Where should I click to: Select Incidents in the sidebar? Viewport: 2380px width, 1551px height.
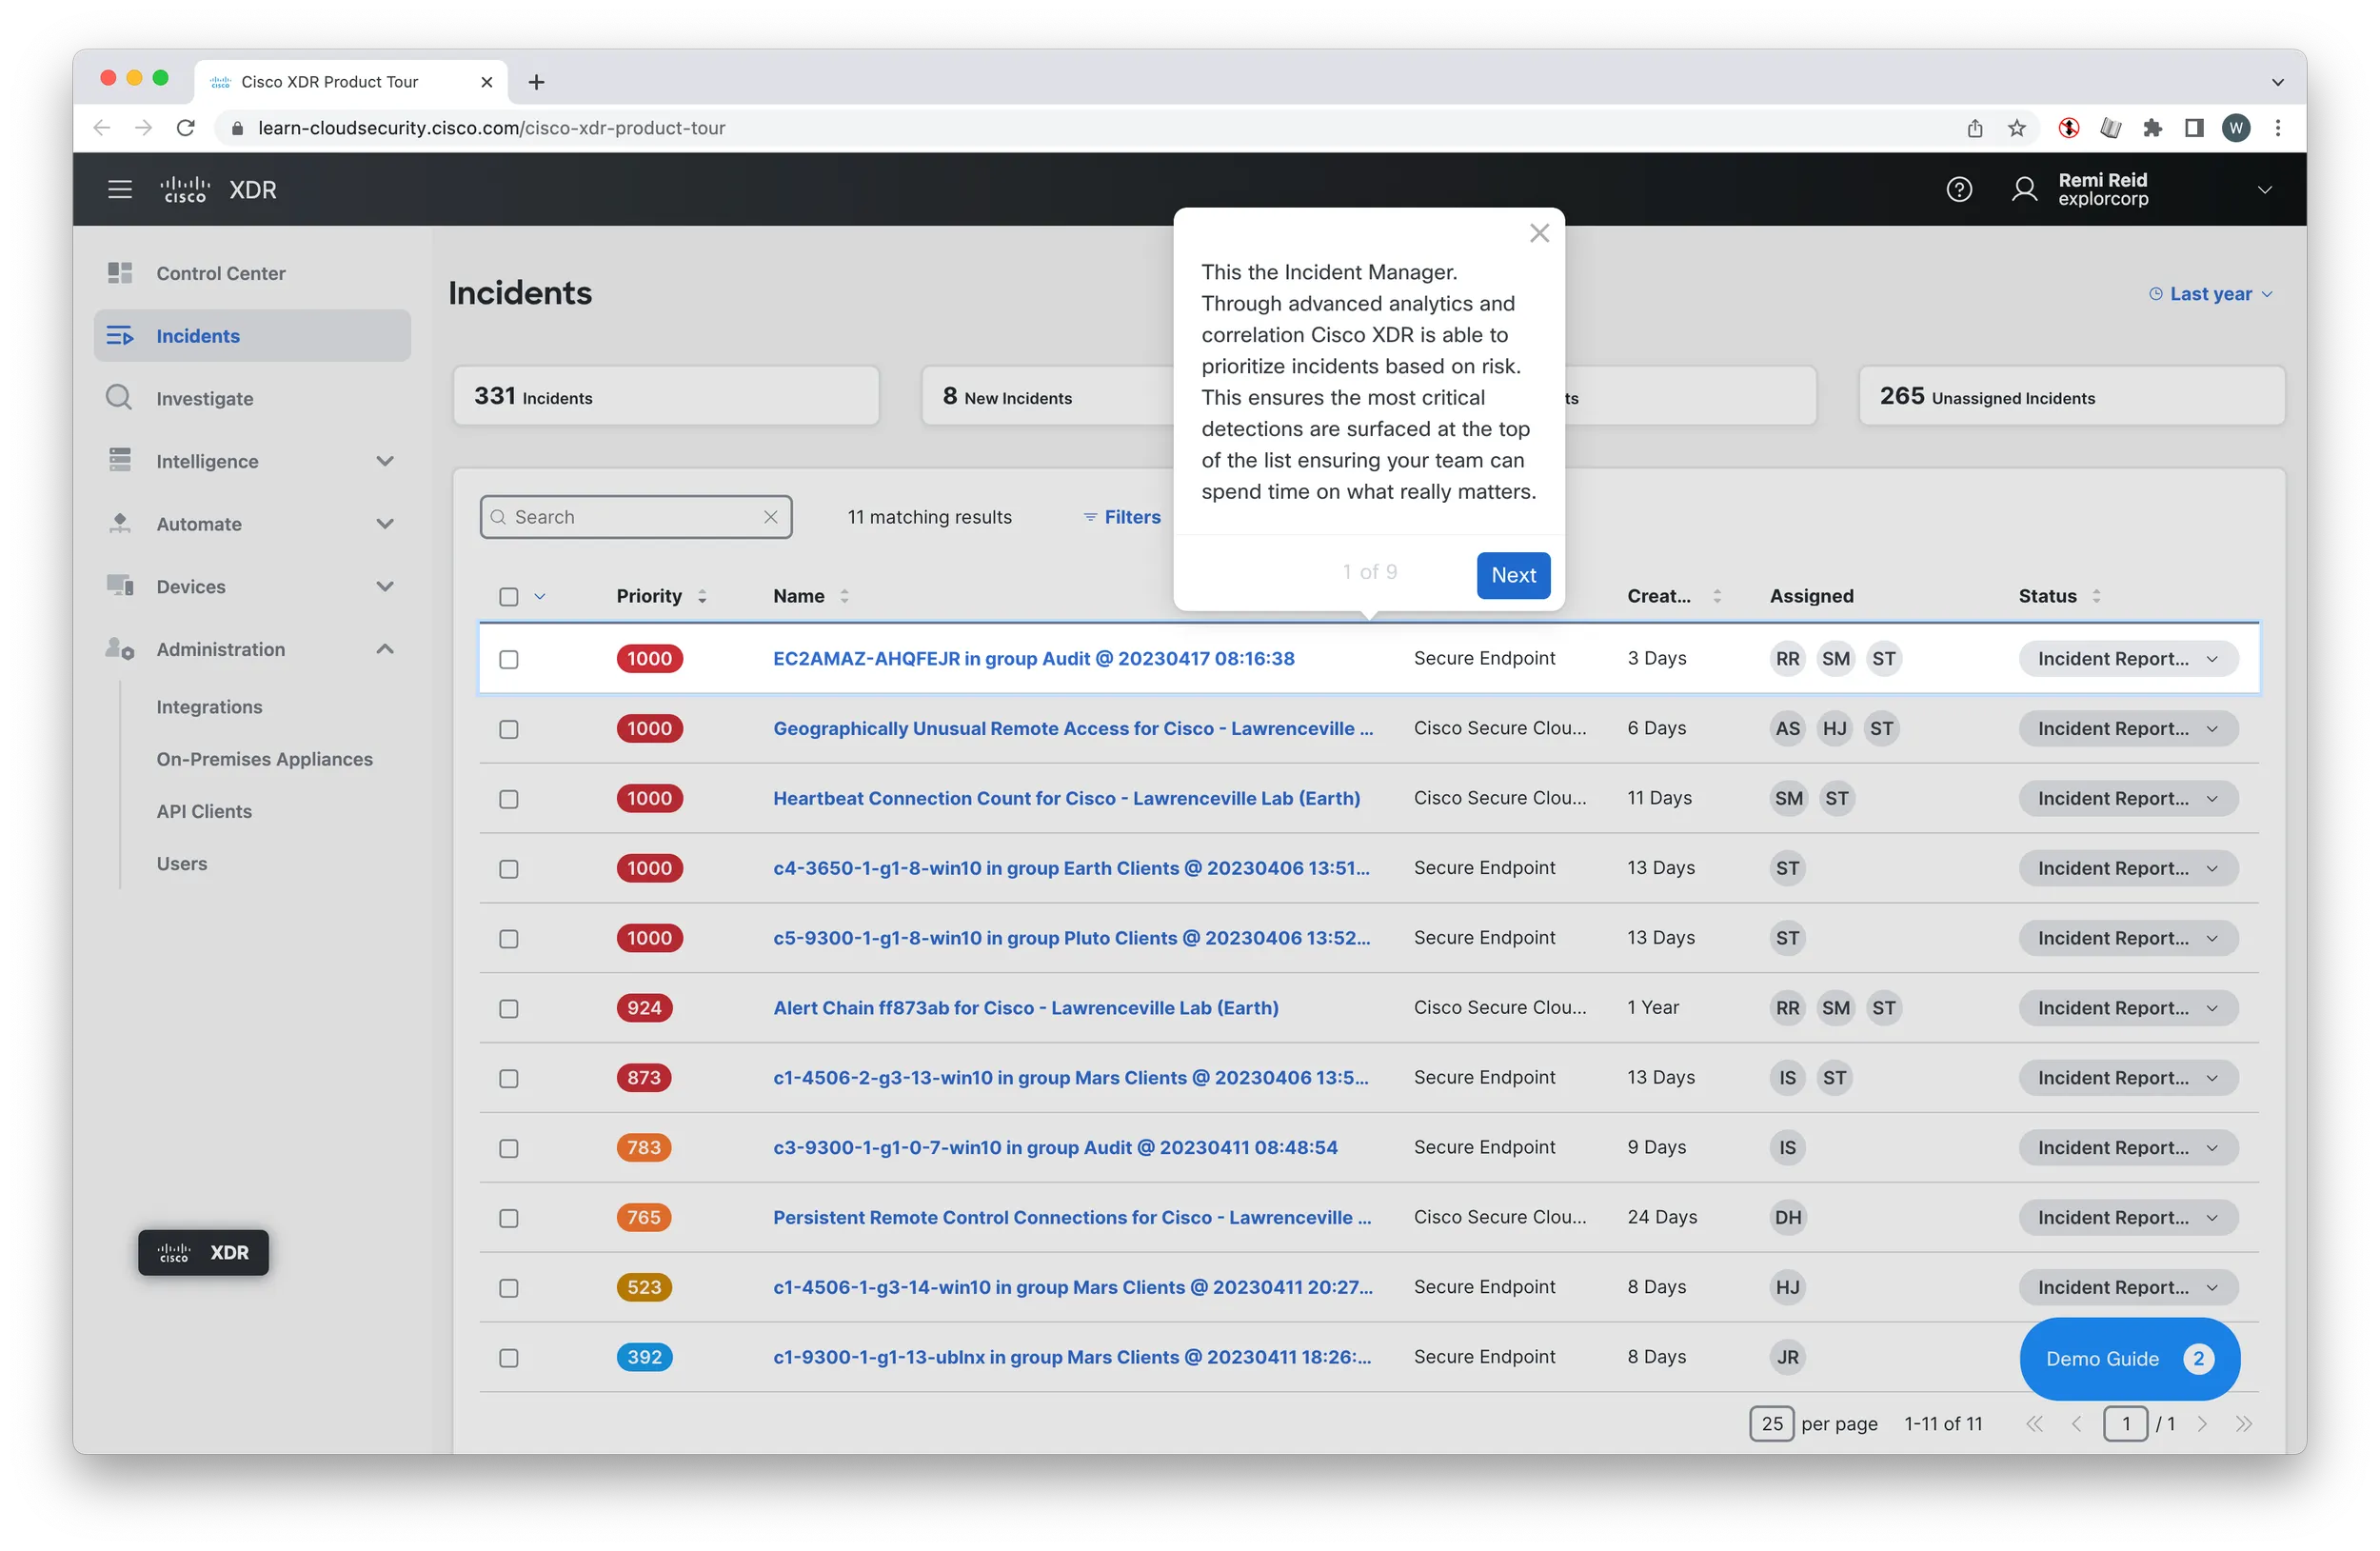tap(252, 336)
